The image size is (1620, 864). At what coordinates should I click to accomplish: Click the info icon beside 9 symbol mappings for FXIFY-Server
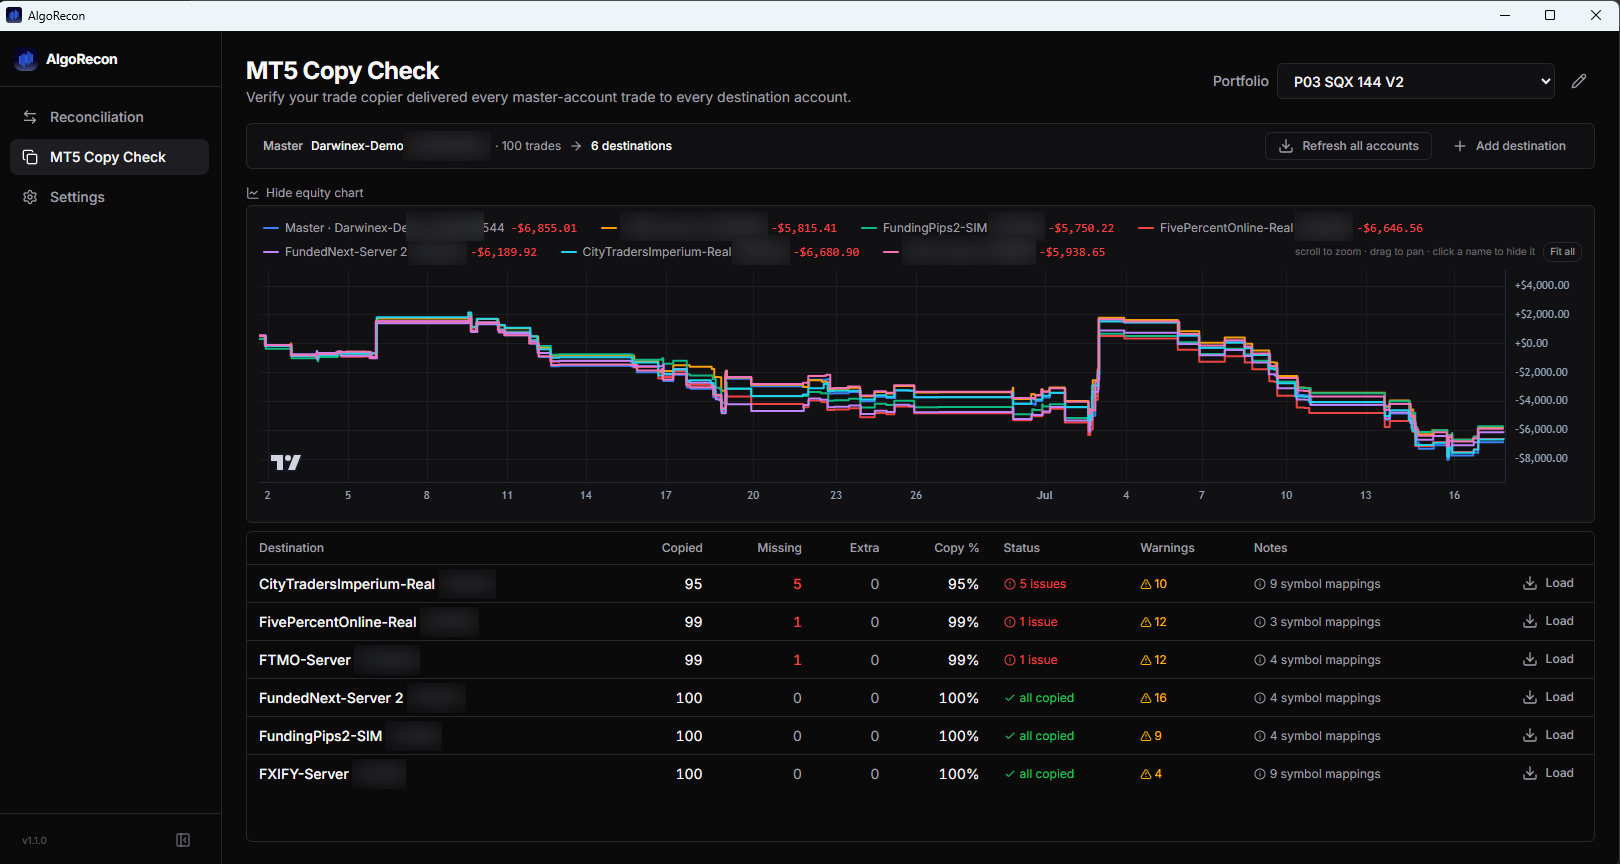pos(1260,774)
